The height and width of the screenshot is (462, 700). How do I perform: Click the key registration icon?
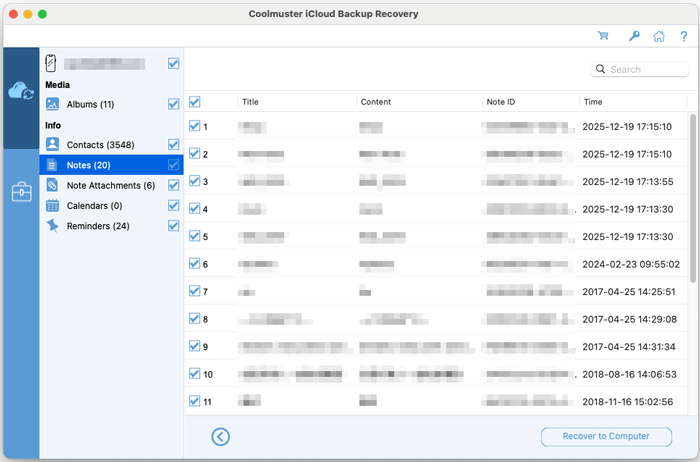pyautogui.click(x=634, y=36)
